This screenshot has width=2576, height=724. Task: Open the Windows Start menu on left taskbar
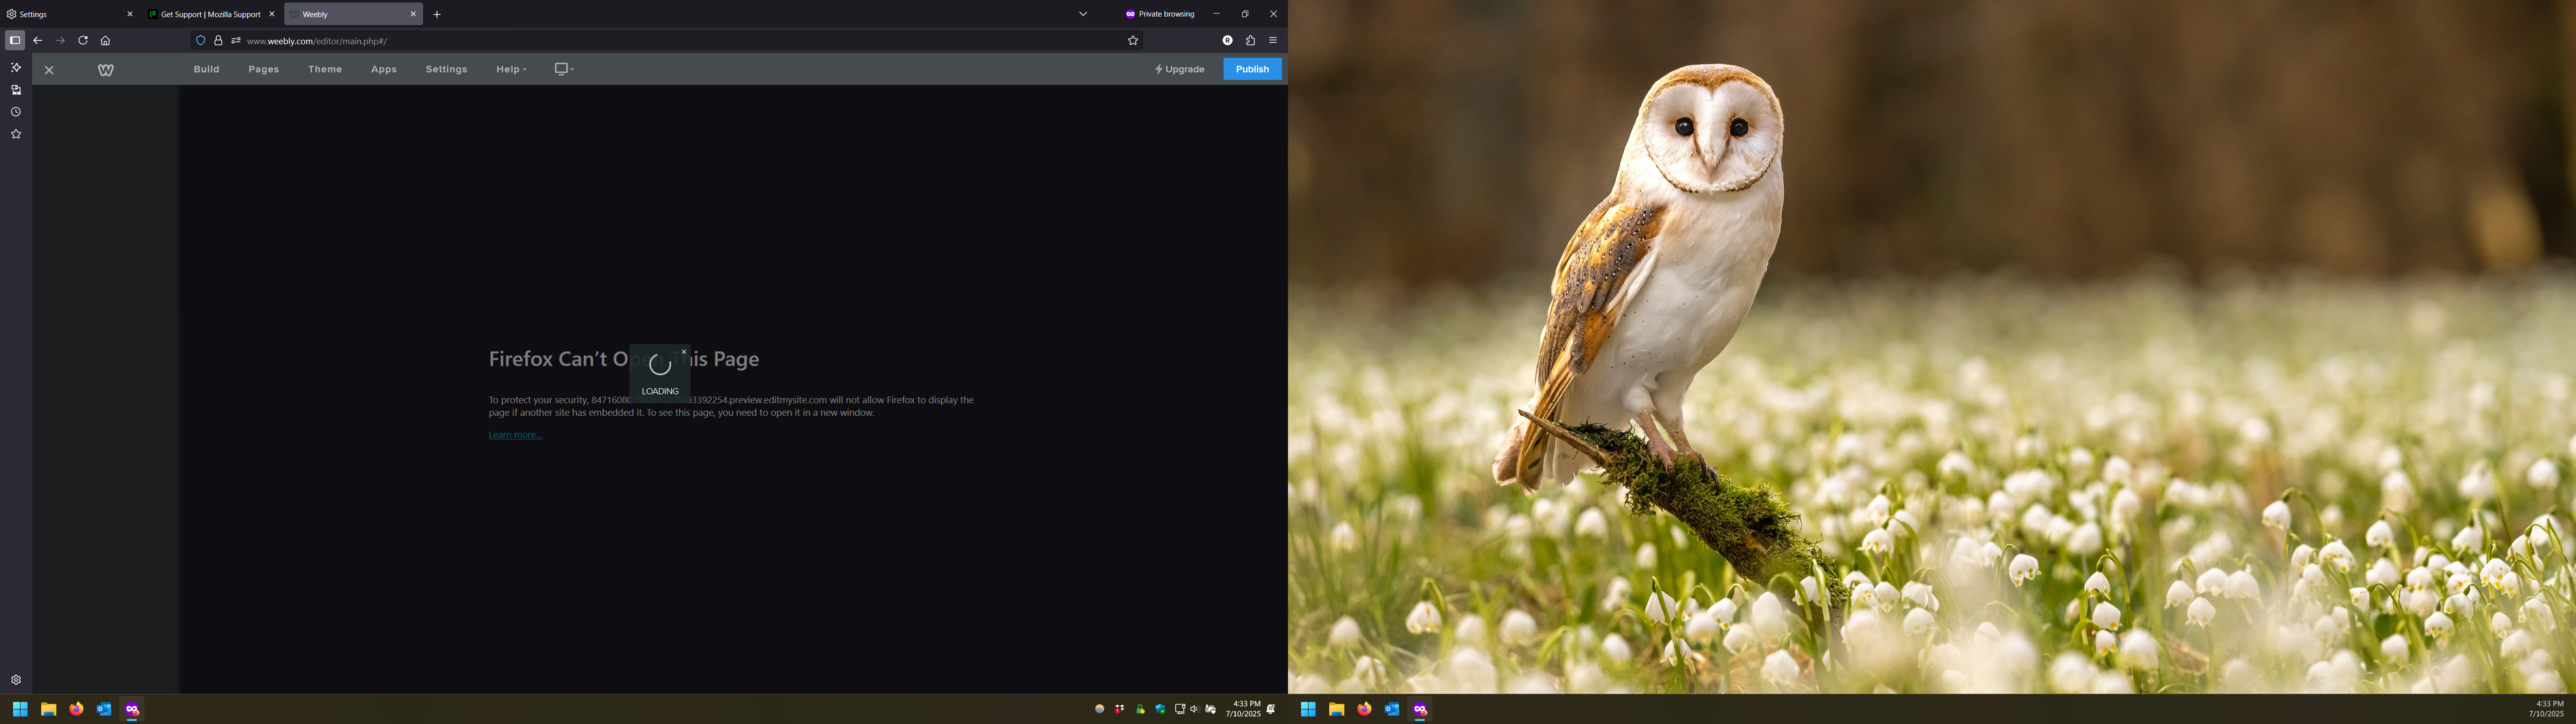[x=20, y=709]
